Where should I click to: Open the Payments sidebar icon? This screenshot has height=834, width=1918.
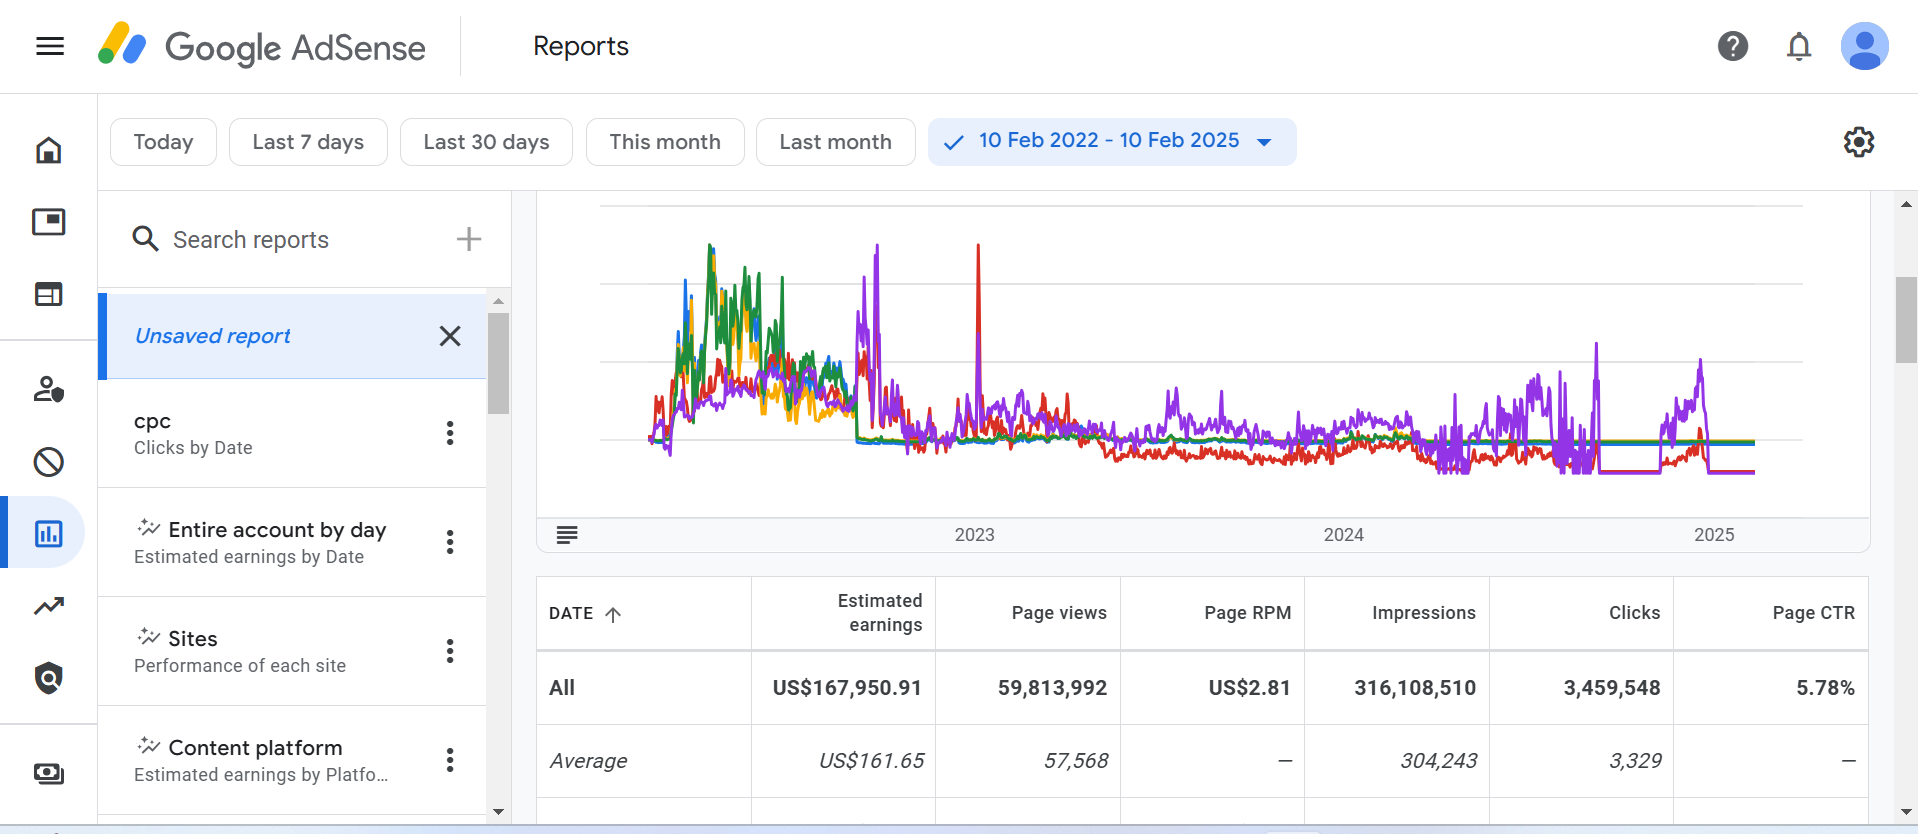tap(48, 773)
